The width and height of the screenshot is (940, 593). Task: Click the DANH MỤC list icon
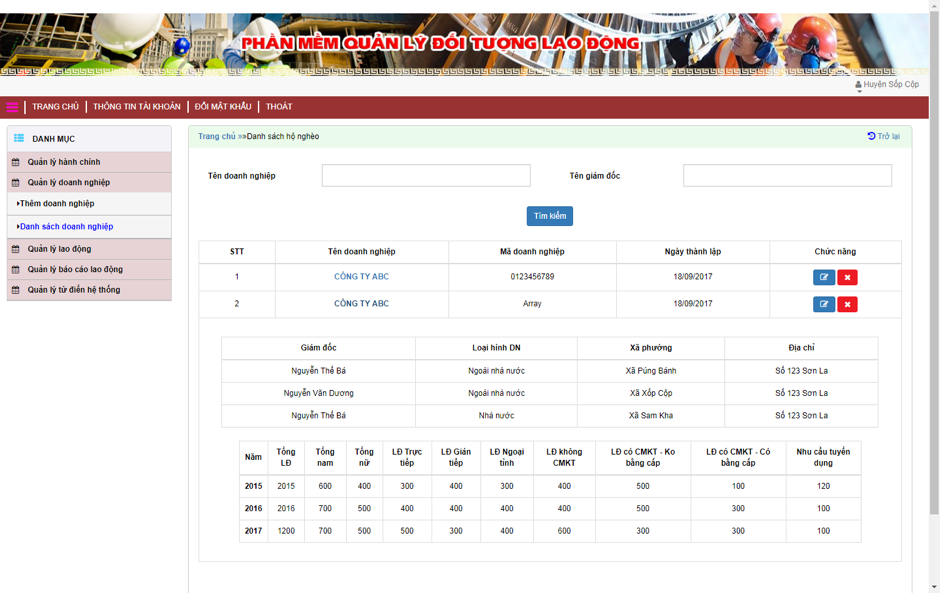pyautogui.click(x=19, y=138)
